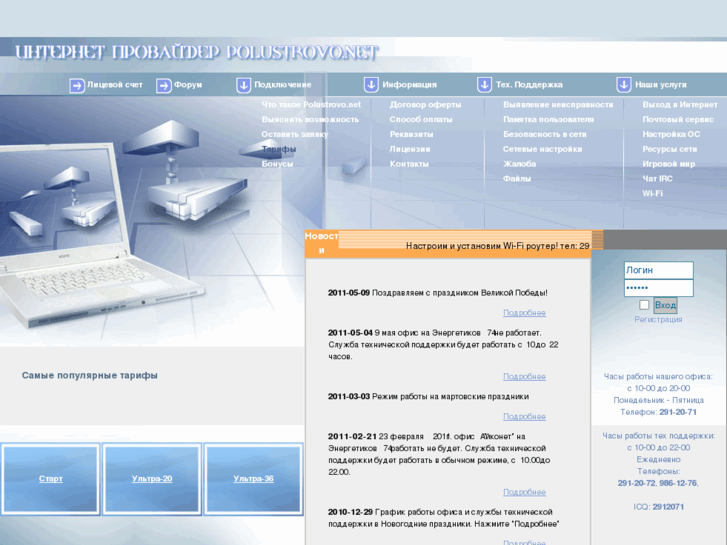This screenshot has height=545, width=727.
Task: Open the Тех. Поддержка menu
Action: point(529,85)
